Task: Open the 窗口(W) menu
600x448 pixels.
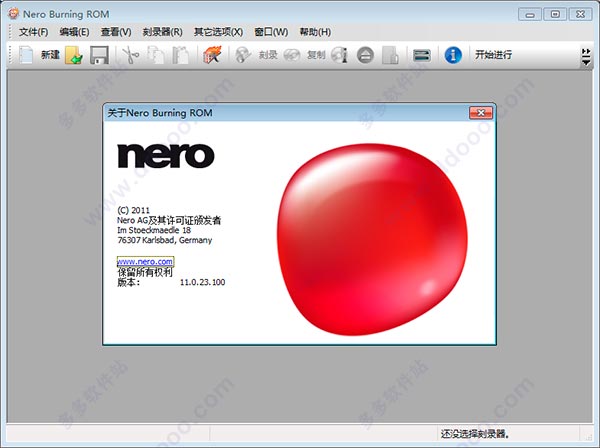Action: 271,32
